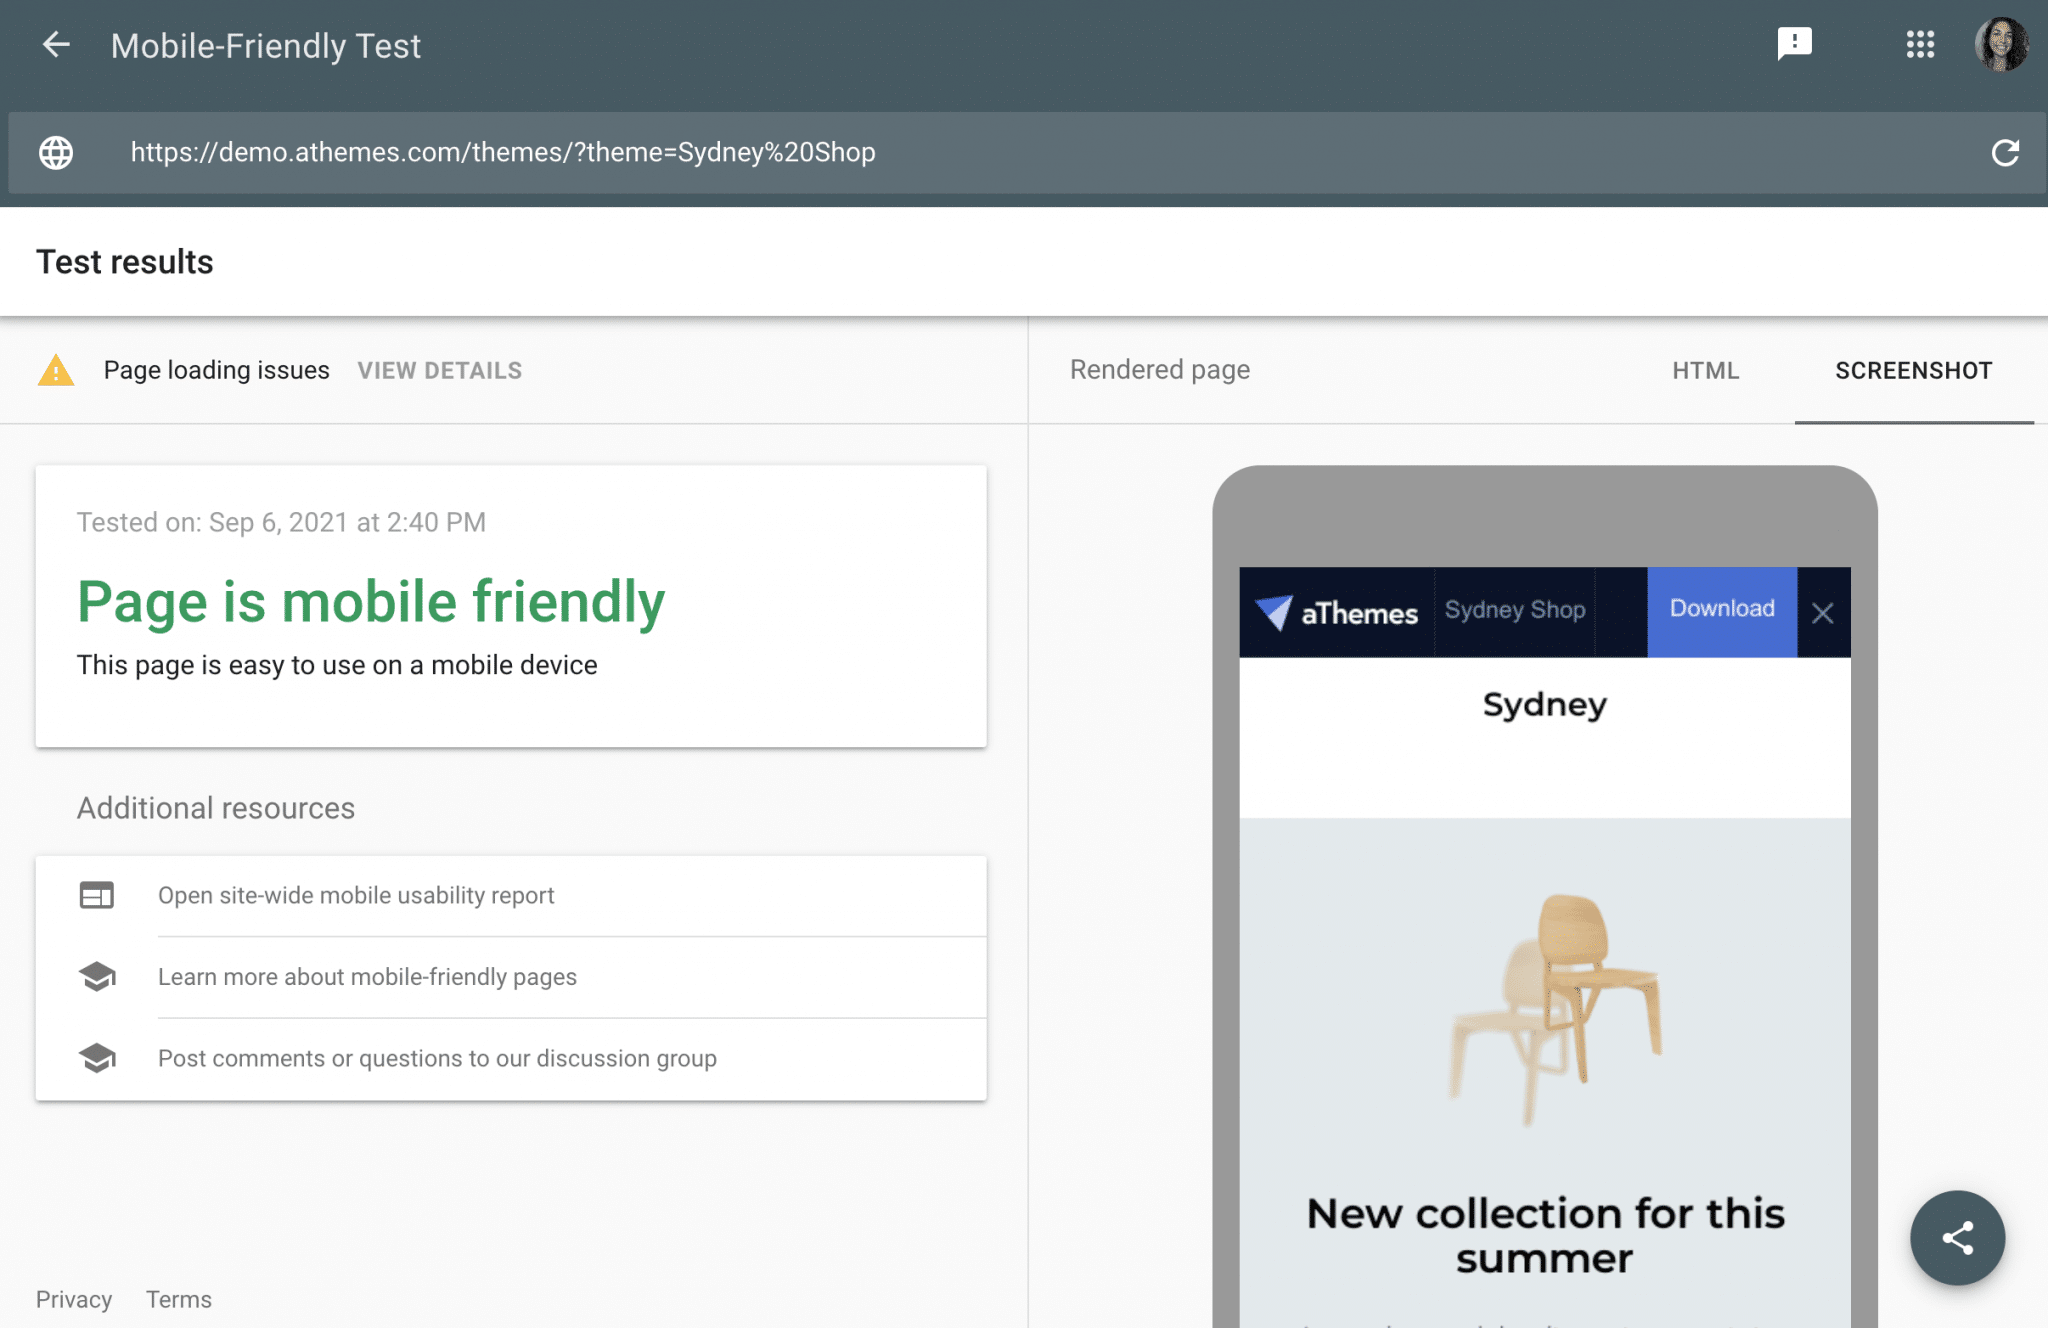The width and height of the screenshot is (2048, 1328).
Task: Click the rendered phone screenshot preview
Action: 1544,900
